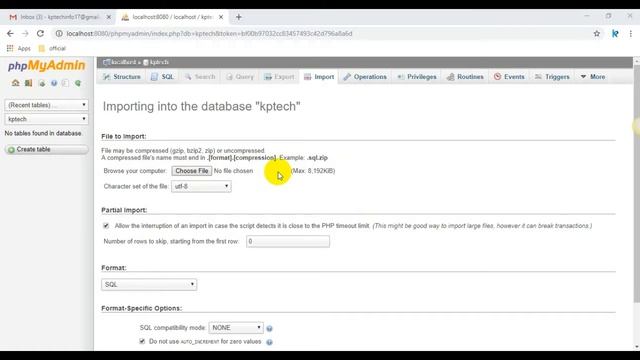This screenshot has height=360, width=640.
Task: Switch to the SQL tab
Action: [x=162, y=77]
